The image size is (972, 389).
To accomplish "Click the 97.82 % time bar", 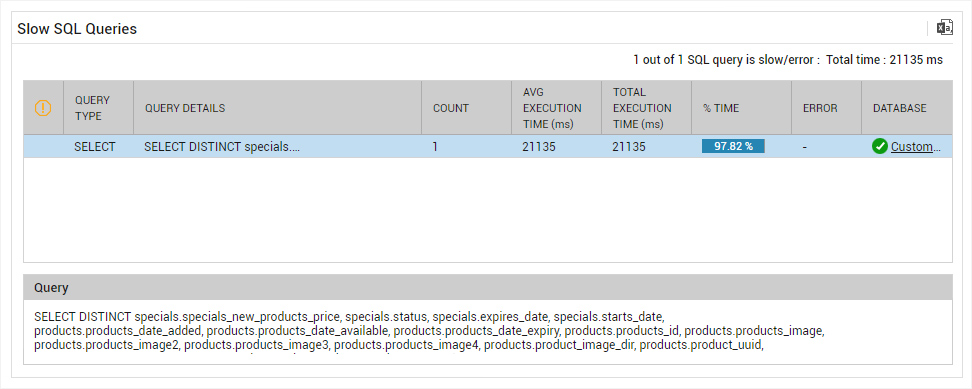I will pyautogui.click(x=733, y=146).
